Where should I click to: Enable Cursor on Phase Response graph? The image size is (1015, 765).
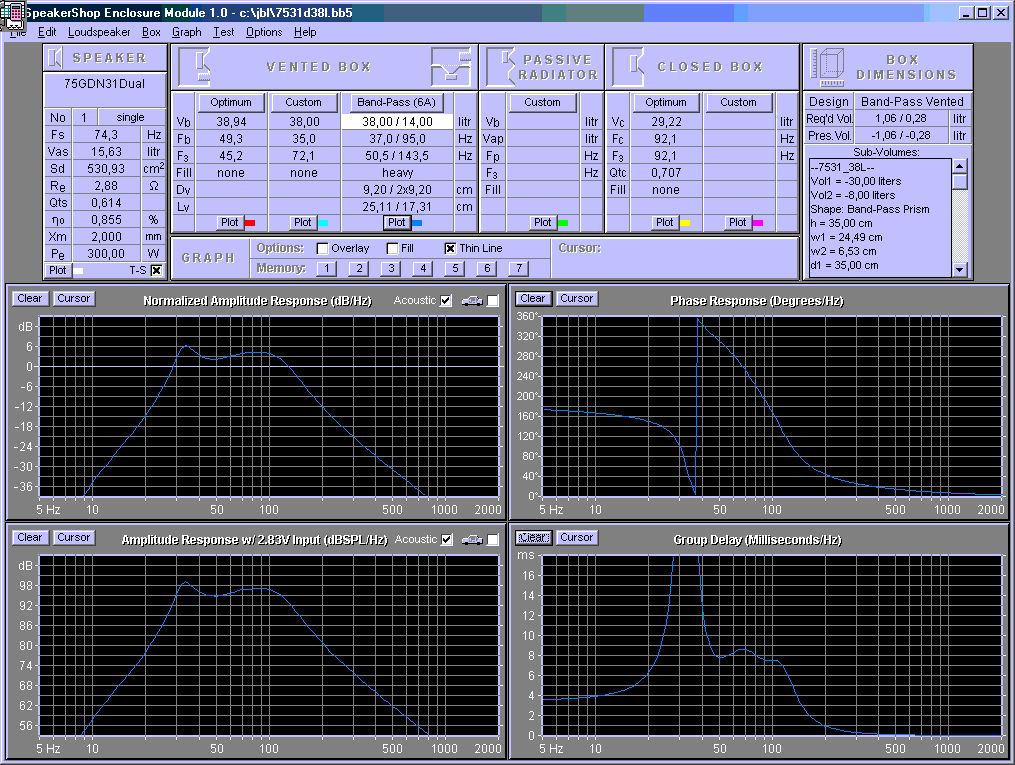[576, 298]
